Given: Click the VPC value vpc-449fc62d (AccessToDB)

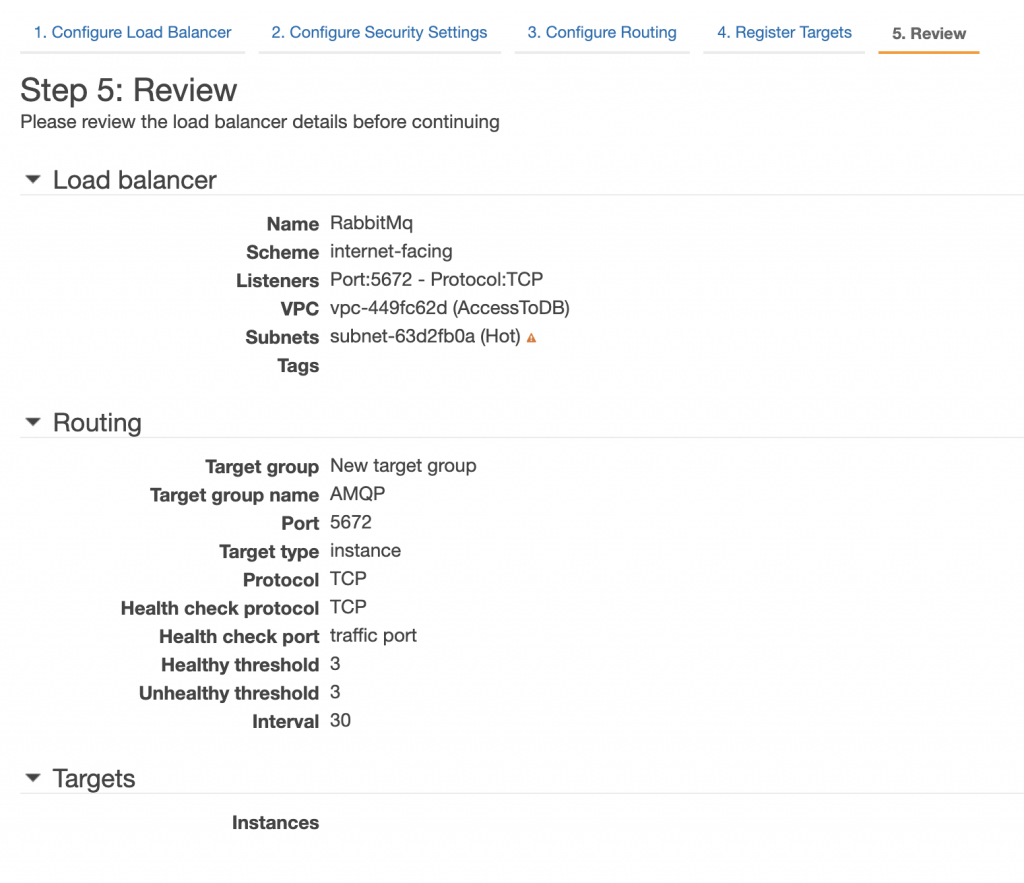Looking at the screenshot, I should (450, 308).
